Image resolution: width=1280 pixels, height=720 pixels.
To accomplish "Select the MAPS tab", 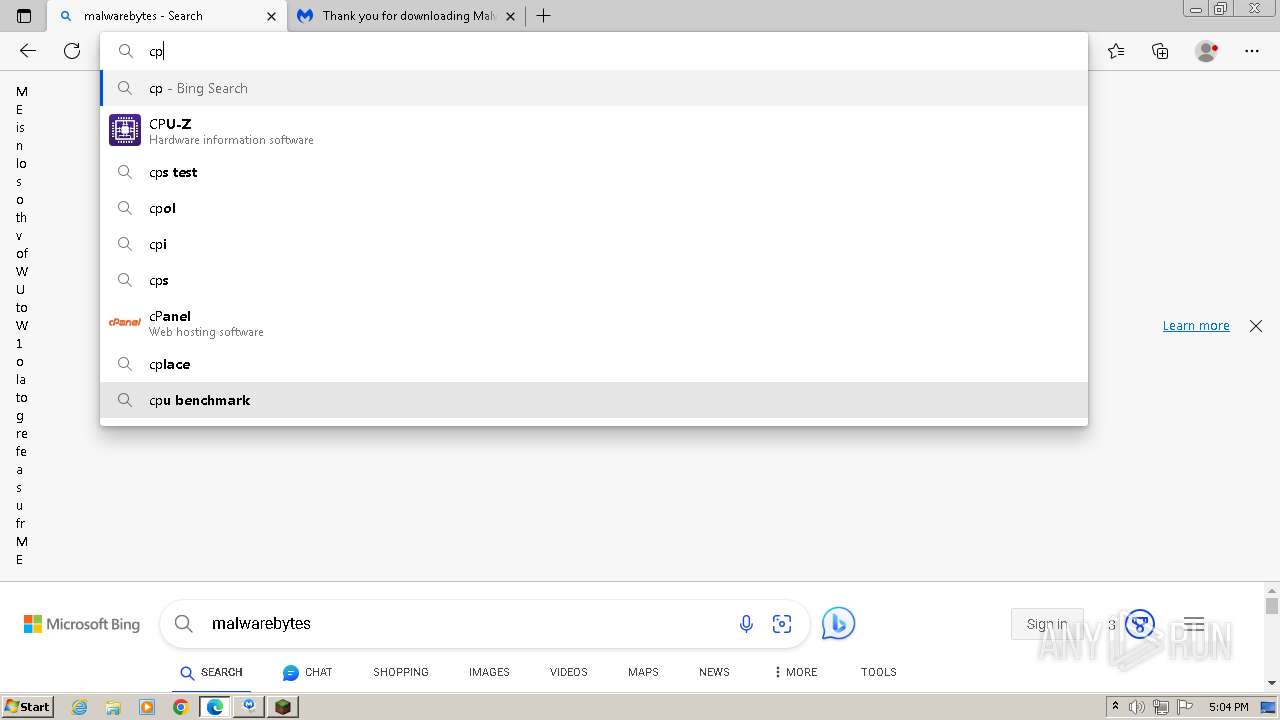I will (x=643, y=672).
